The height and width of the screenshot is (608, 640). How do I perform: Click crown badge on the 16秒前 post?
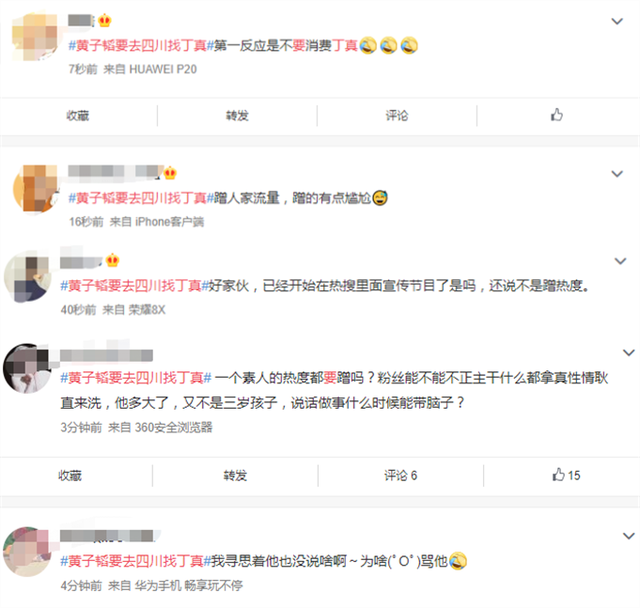click(x=170, y=173)
